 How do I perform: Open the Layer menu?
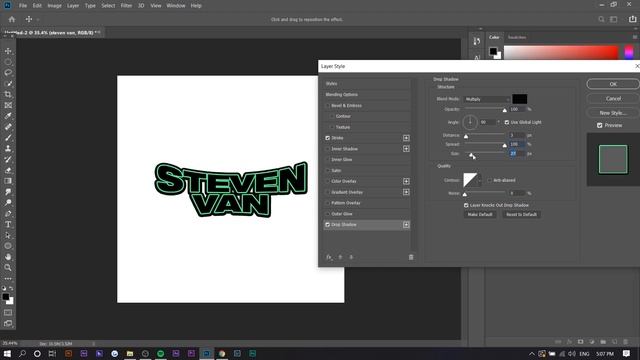[x=73, y=6]
